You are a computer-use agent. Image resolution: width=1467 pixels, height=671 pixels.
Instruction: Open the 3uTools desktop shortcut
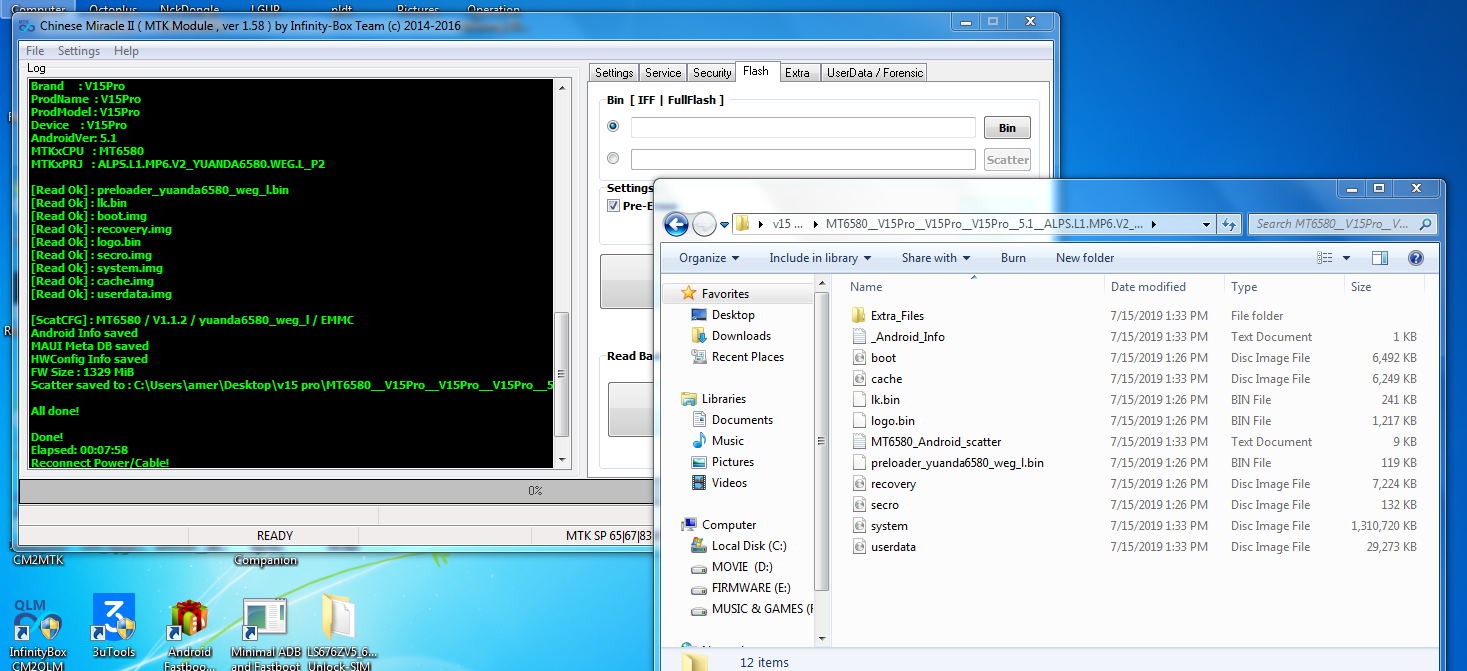click(x=113, y=628)
